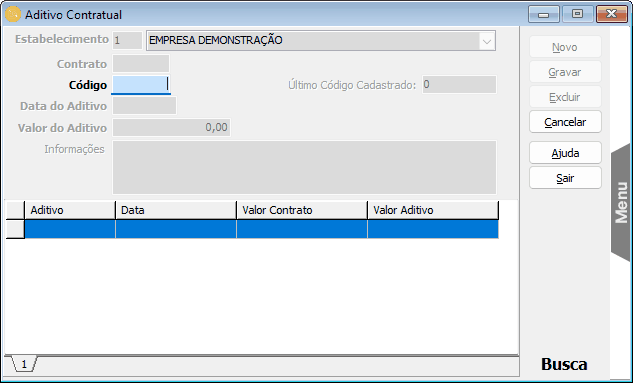Click the Excluir button

pyautogui.click(x=565, y=97)
